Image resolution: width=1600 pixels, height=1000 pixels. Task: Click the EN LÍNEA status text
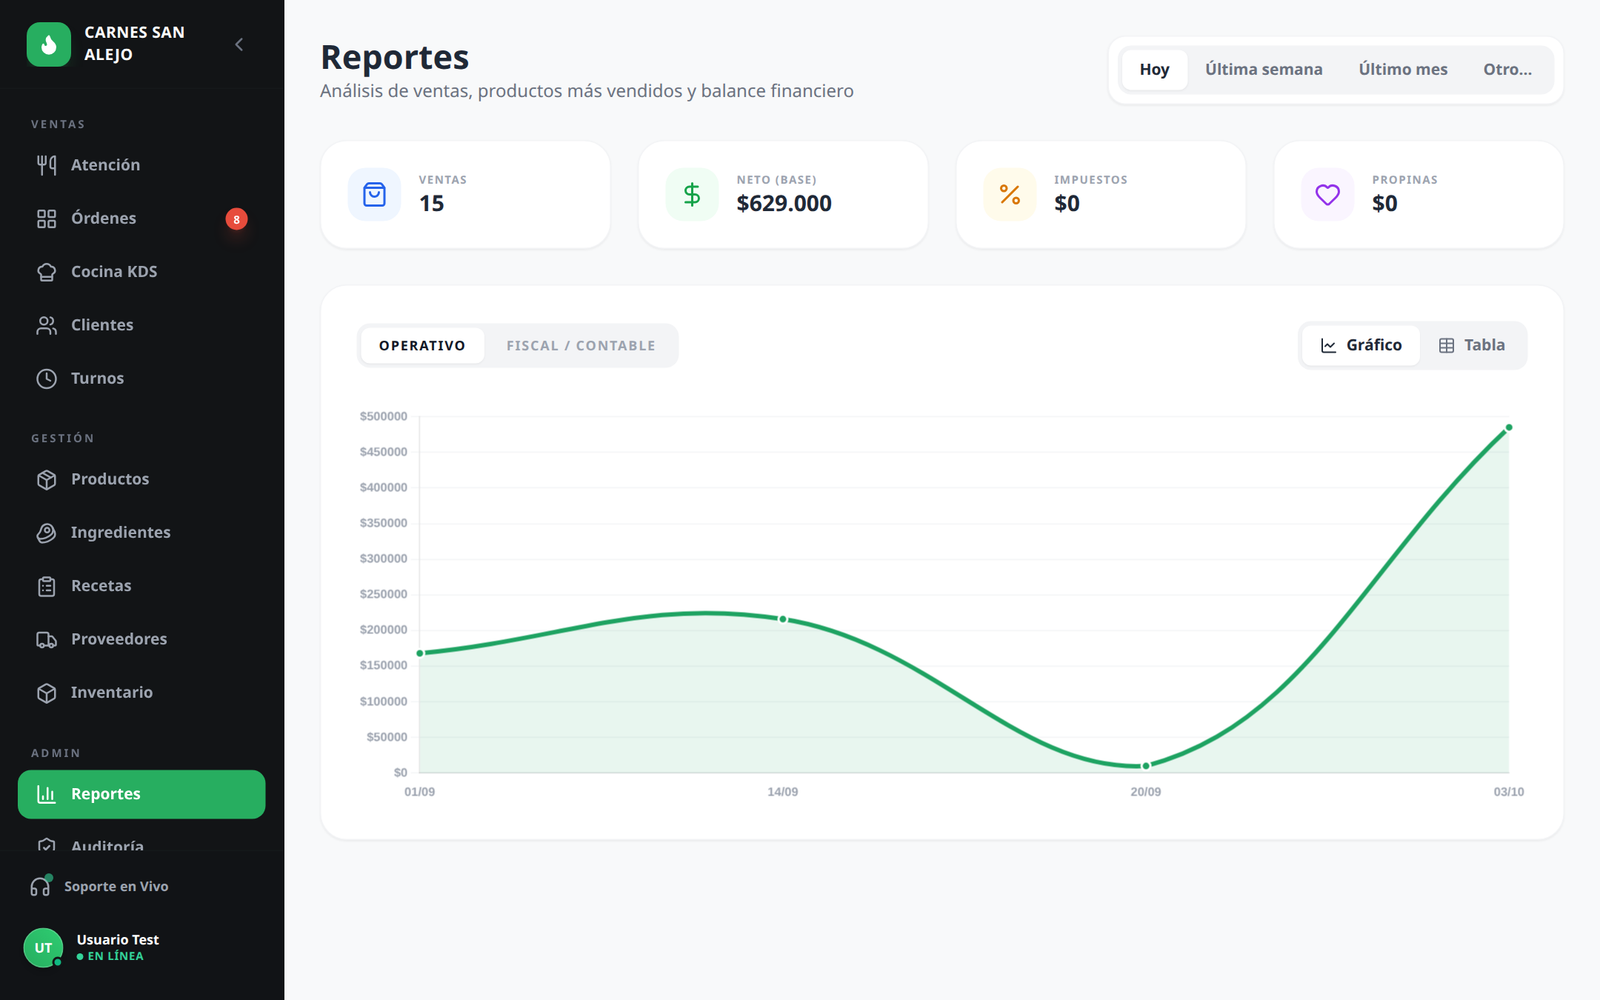point(115,956)
